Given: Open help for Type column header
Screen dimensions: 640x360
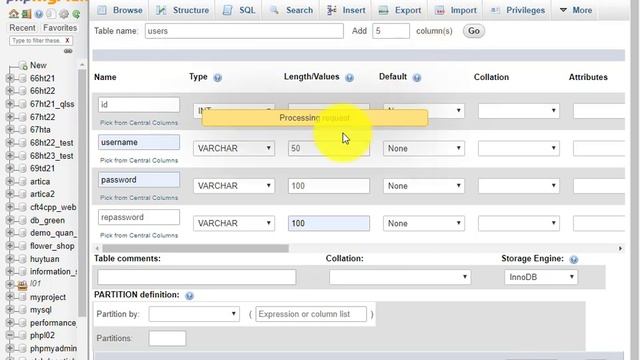Looking at the screenshot, I should [218, 78].
